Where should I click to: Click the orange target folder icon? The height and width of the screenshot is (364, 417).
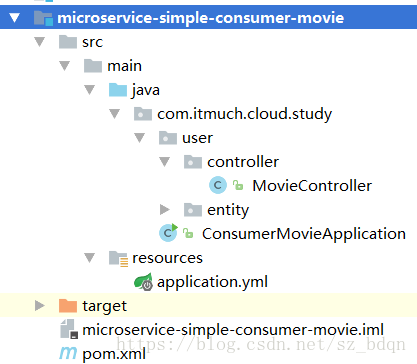(x=68, y=306)
